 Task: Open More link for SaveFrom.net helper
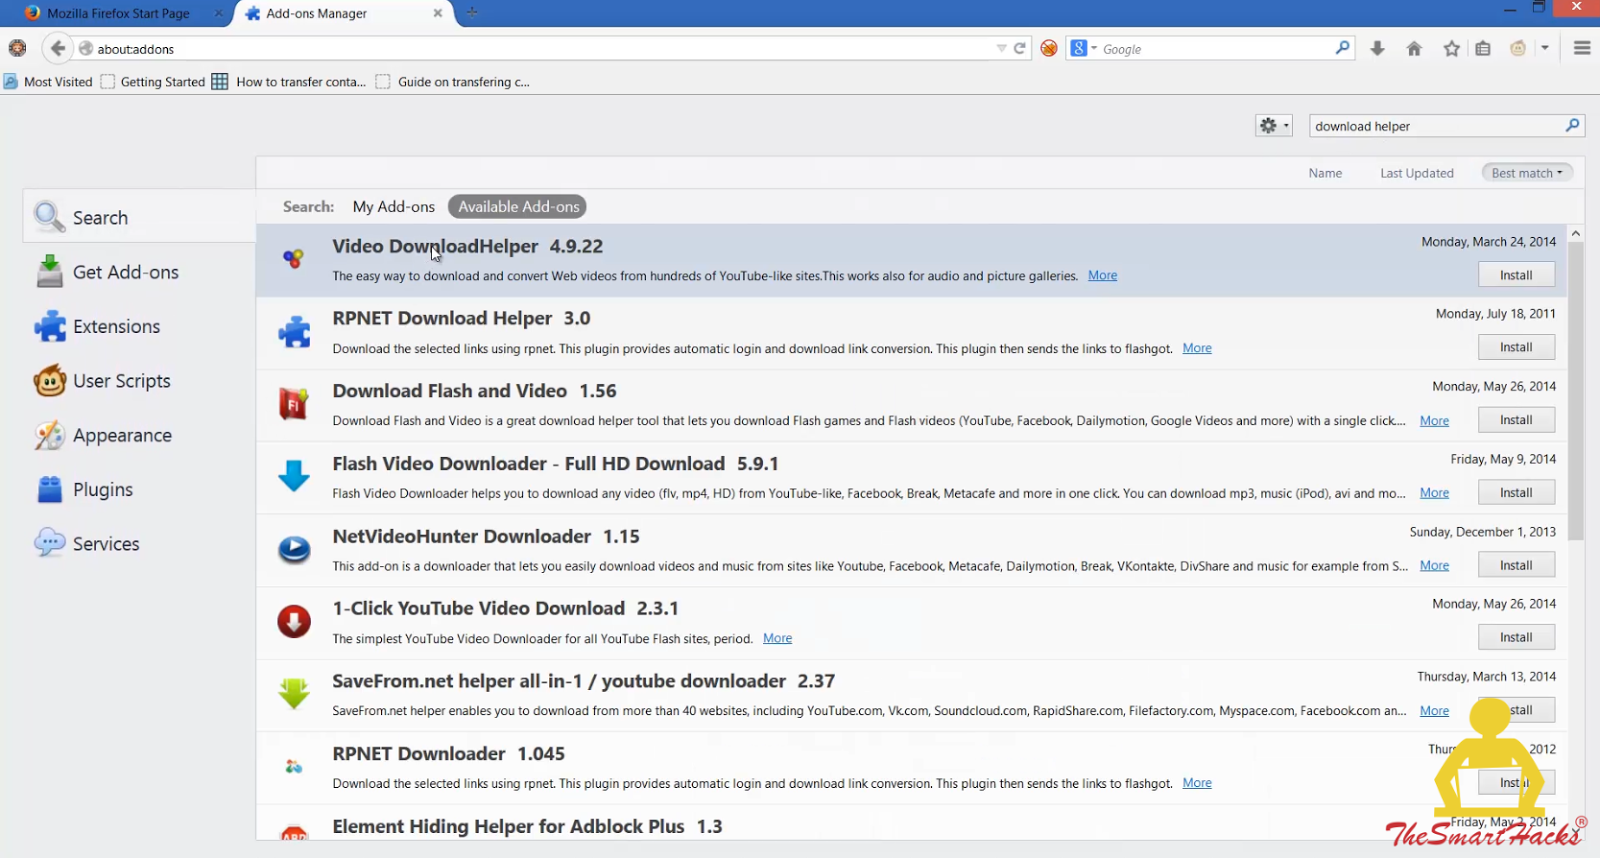click(x=1434, y=711)
